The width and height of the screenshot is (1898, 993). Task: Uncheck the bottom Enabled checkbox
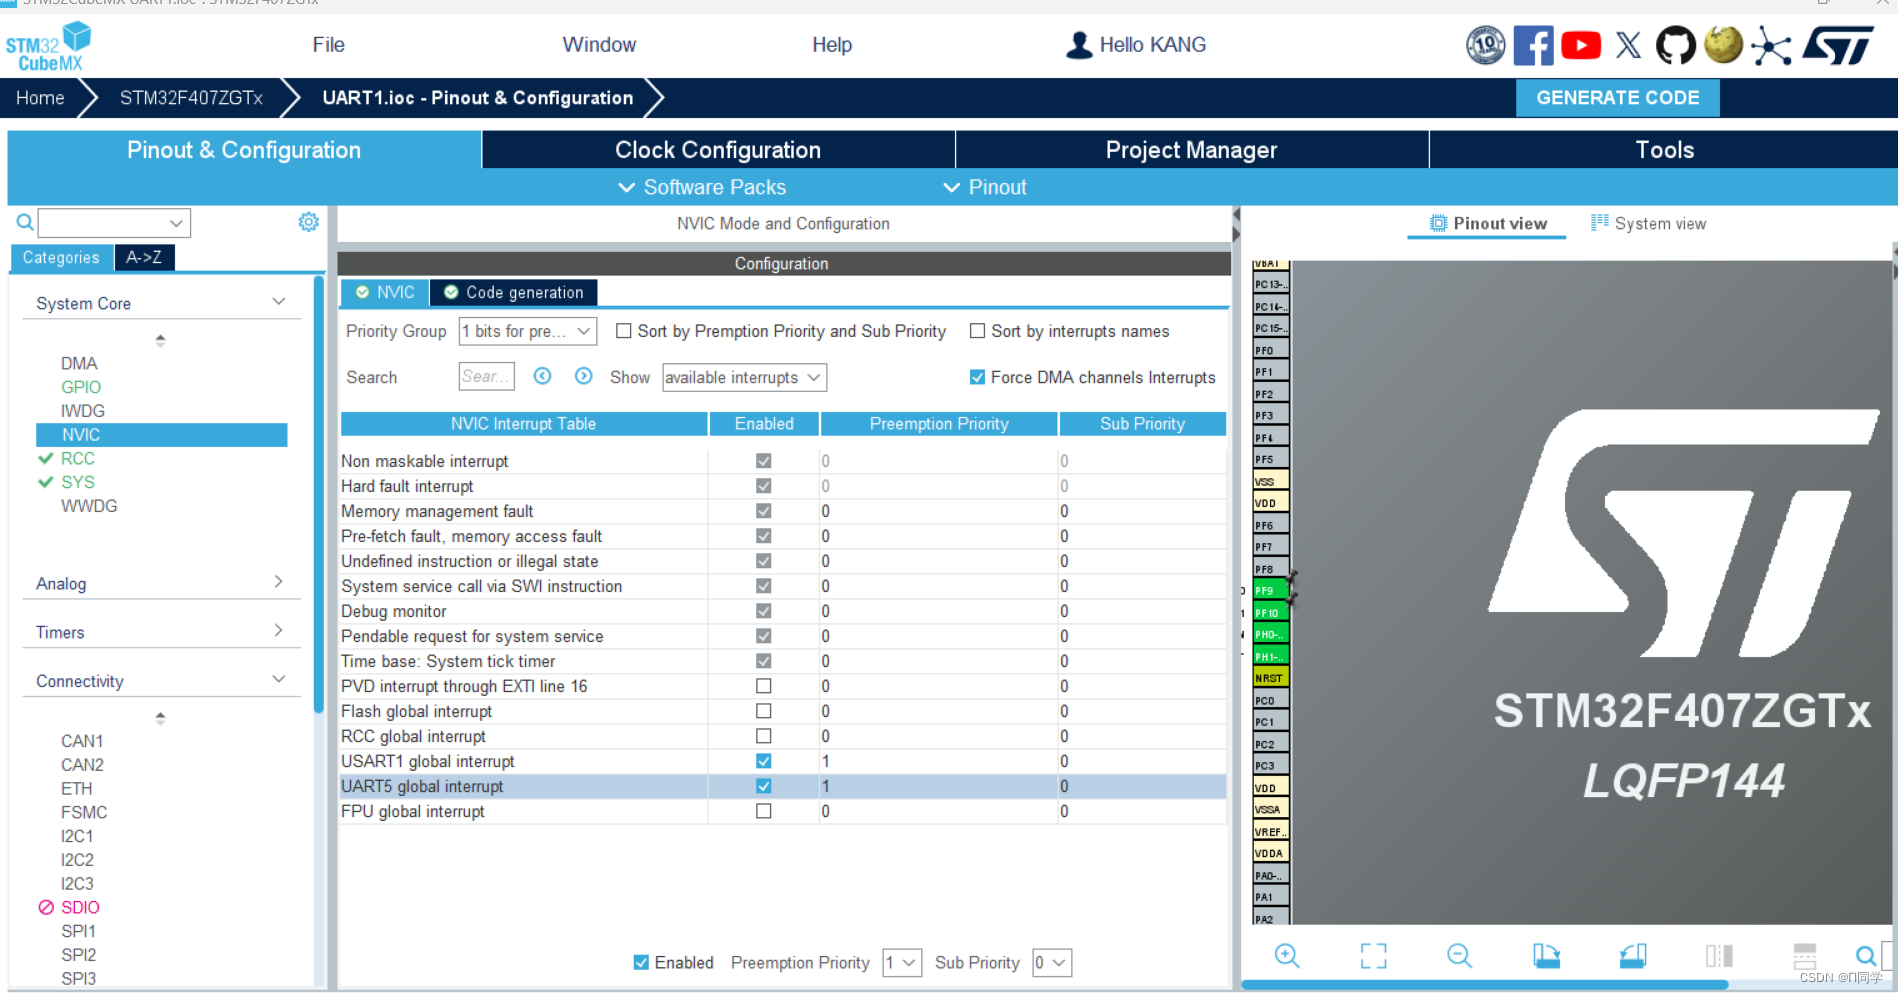pyautogui.click(x=641, y=962)
